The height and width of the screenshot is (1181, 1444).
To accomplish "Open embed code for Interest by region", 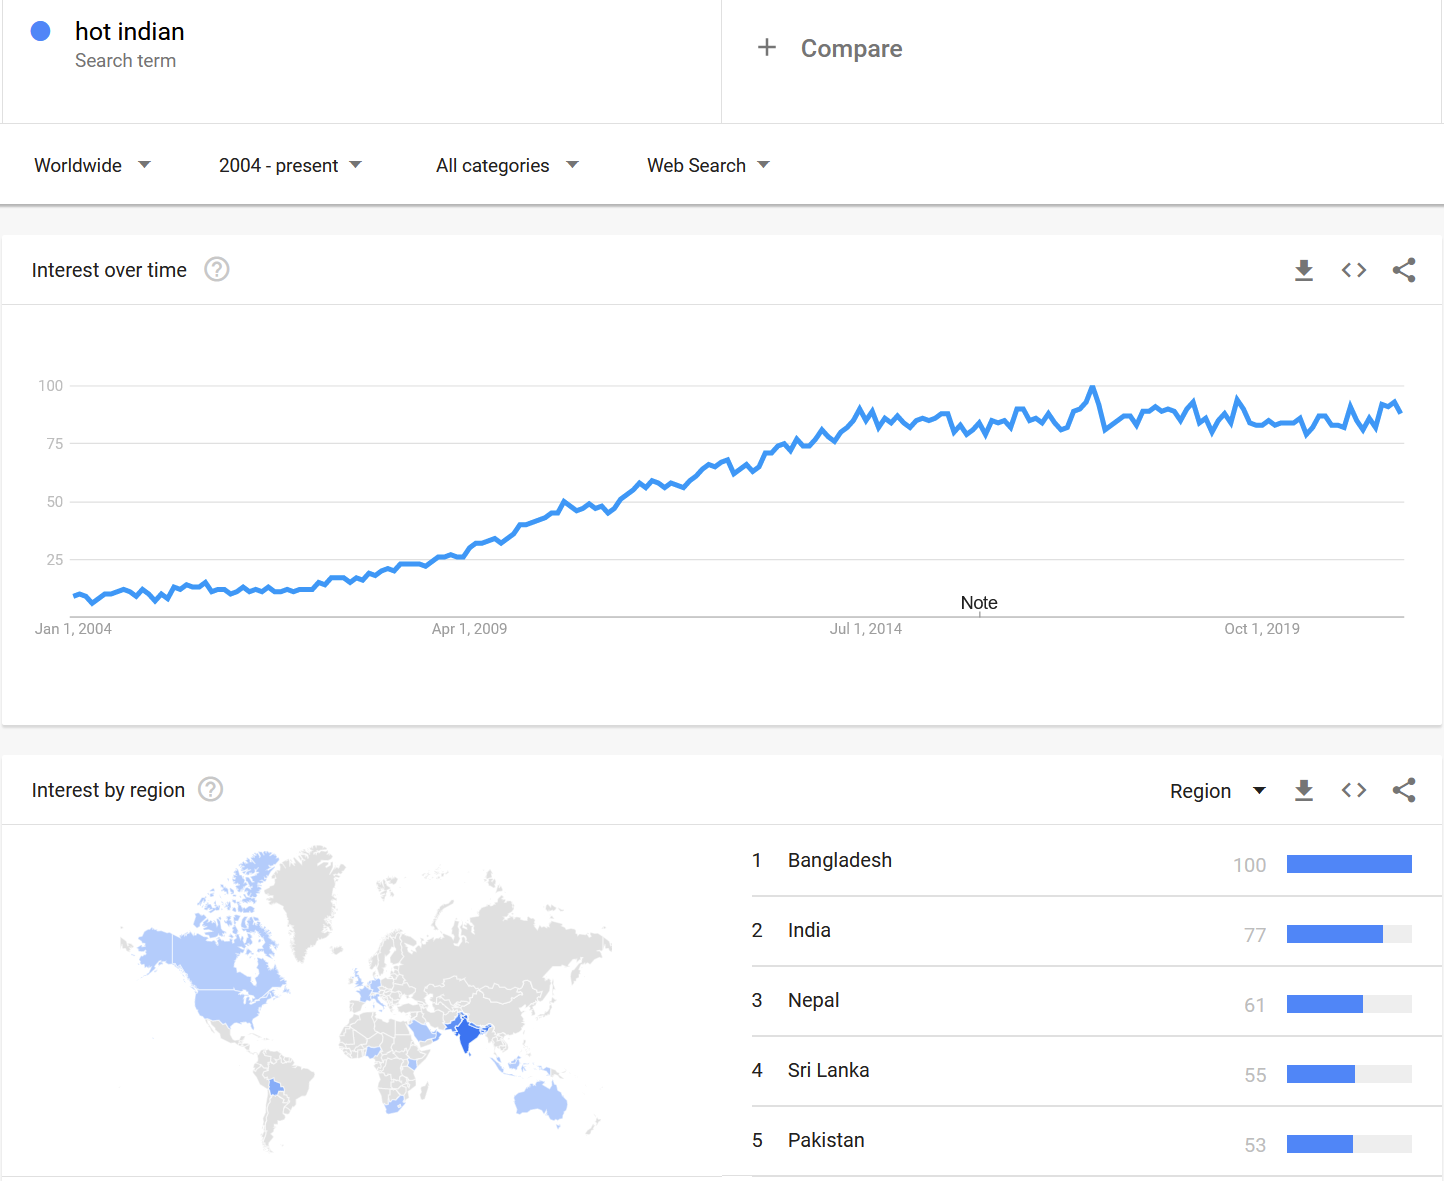I will click(x=1354, y=790).
